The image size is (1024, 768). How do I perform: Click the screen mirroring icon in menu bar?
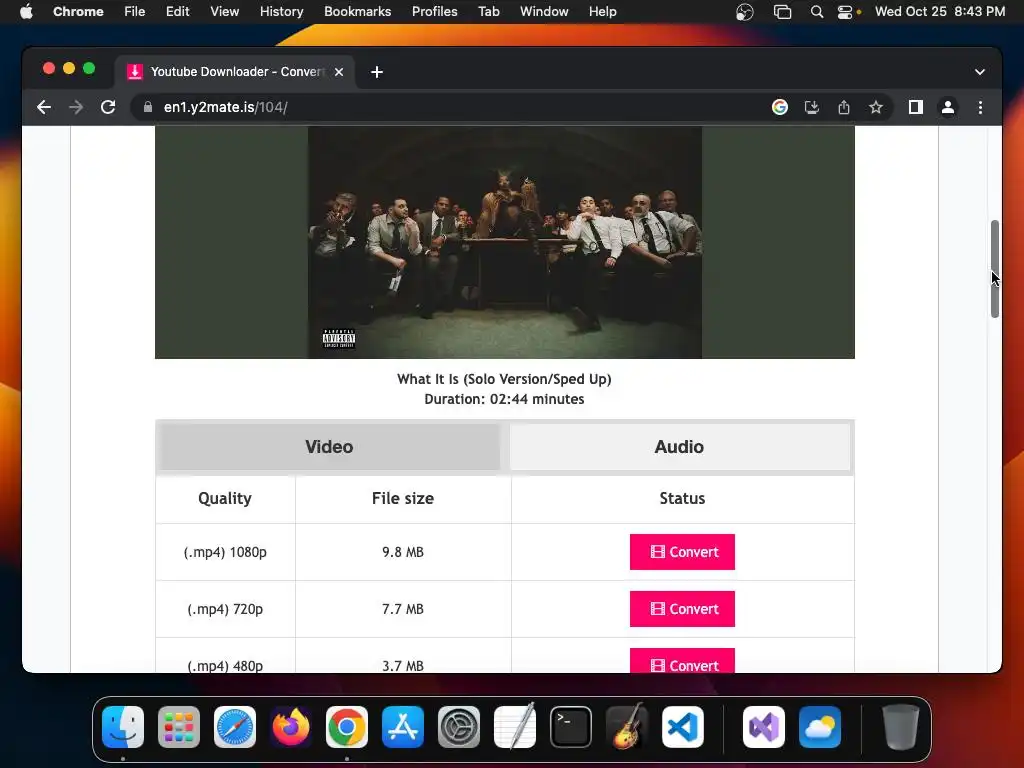point(782,12)
